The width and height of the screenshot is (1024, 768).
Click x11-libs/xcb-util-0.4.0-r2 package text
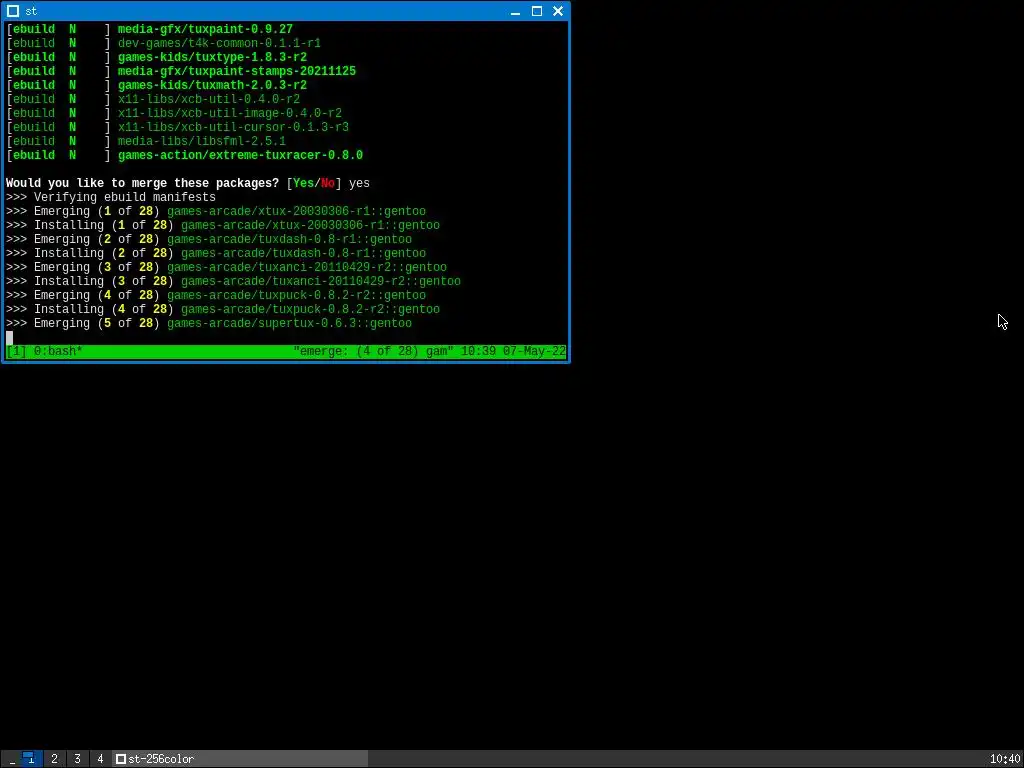tap(208, 99)
